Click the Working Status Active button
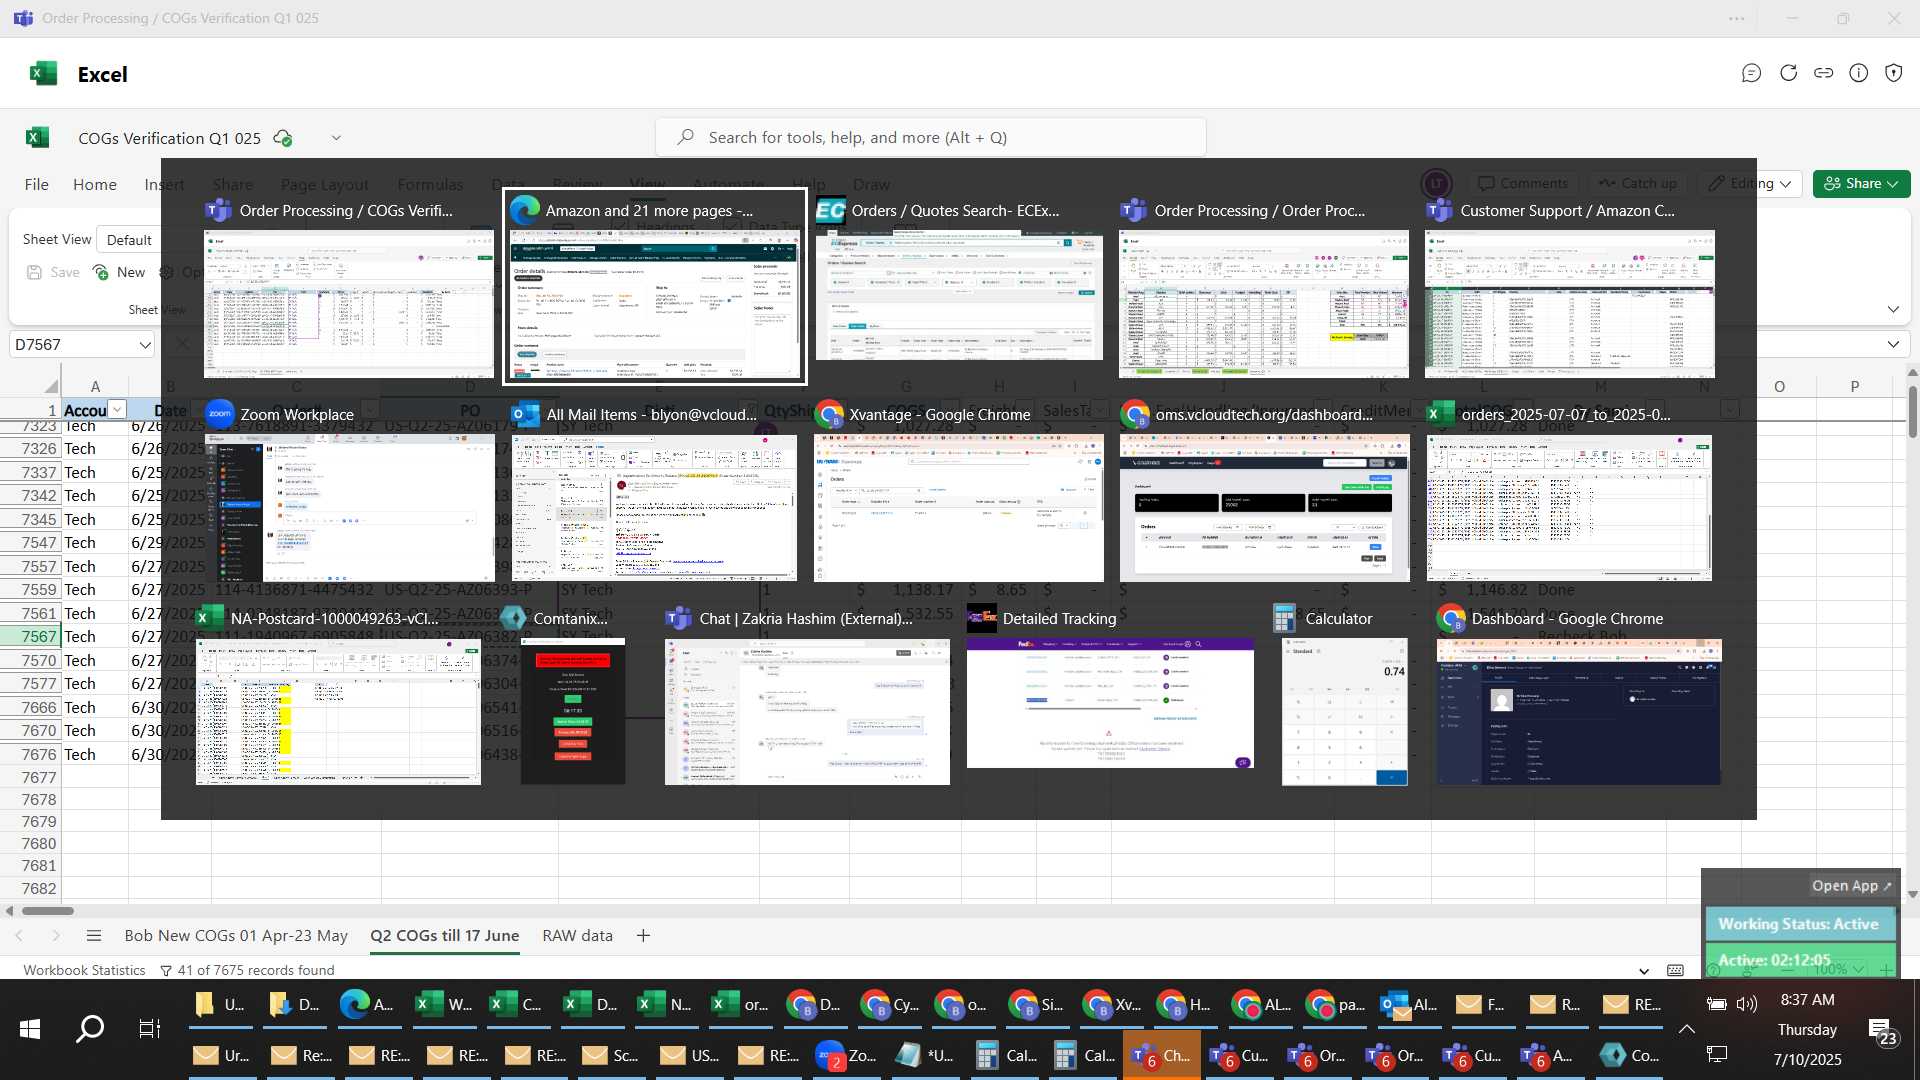This screenshot has width=1920, height=1080. pos(1799,924)
